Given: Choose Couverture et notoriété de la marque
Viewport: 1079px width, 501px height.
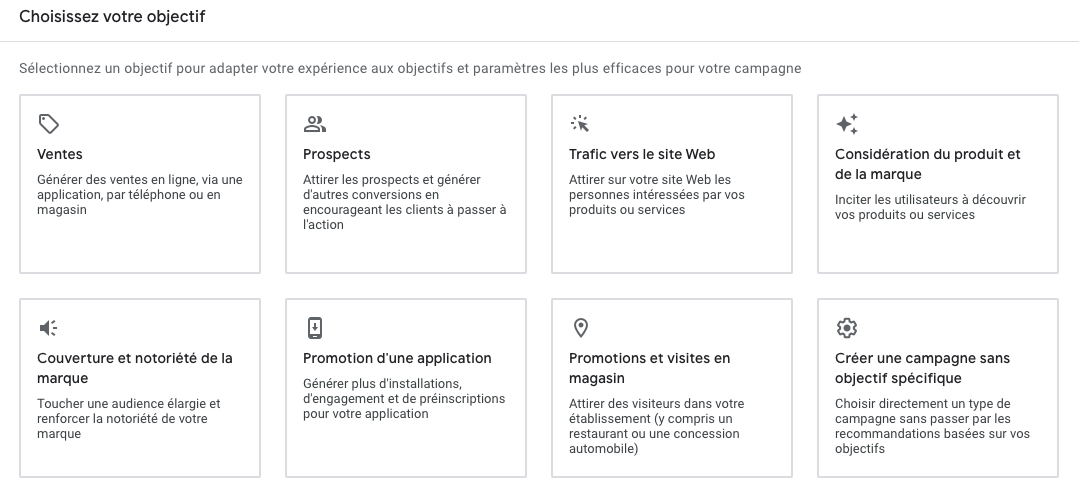Looking at the screenshot, I should tap(134, 368).
